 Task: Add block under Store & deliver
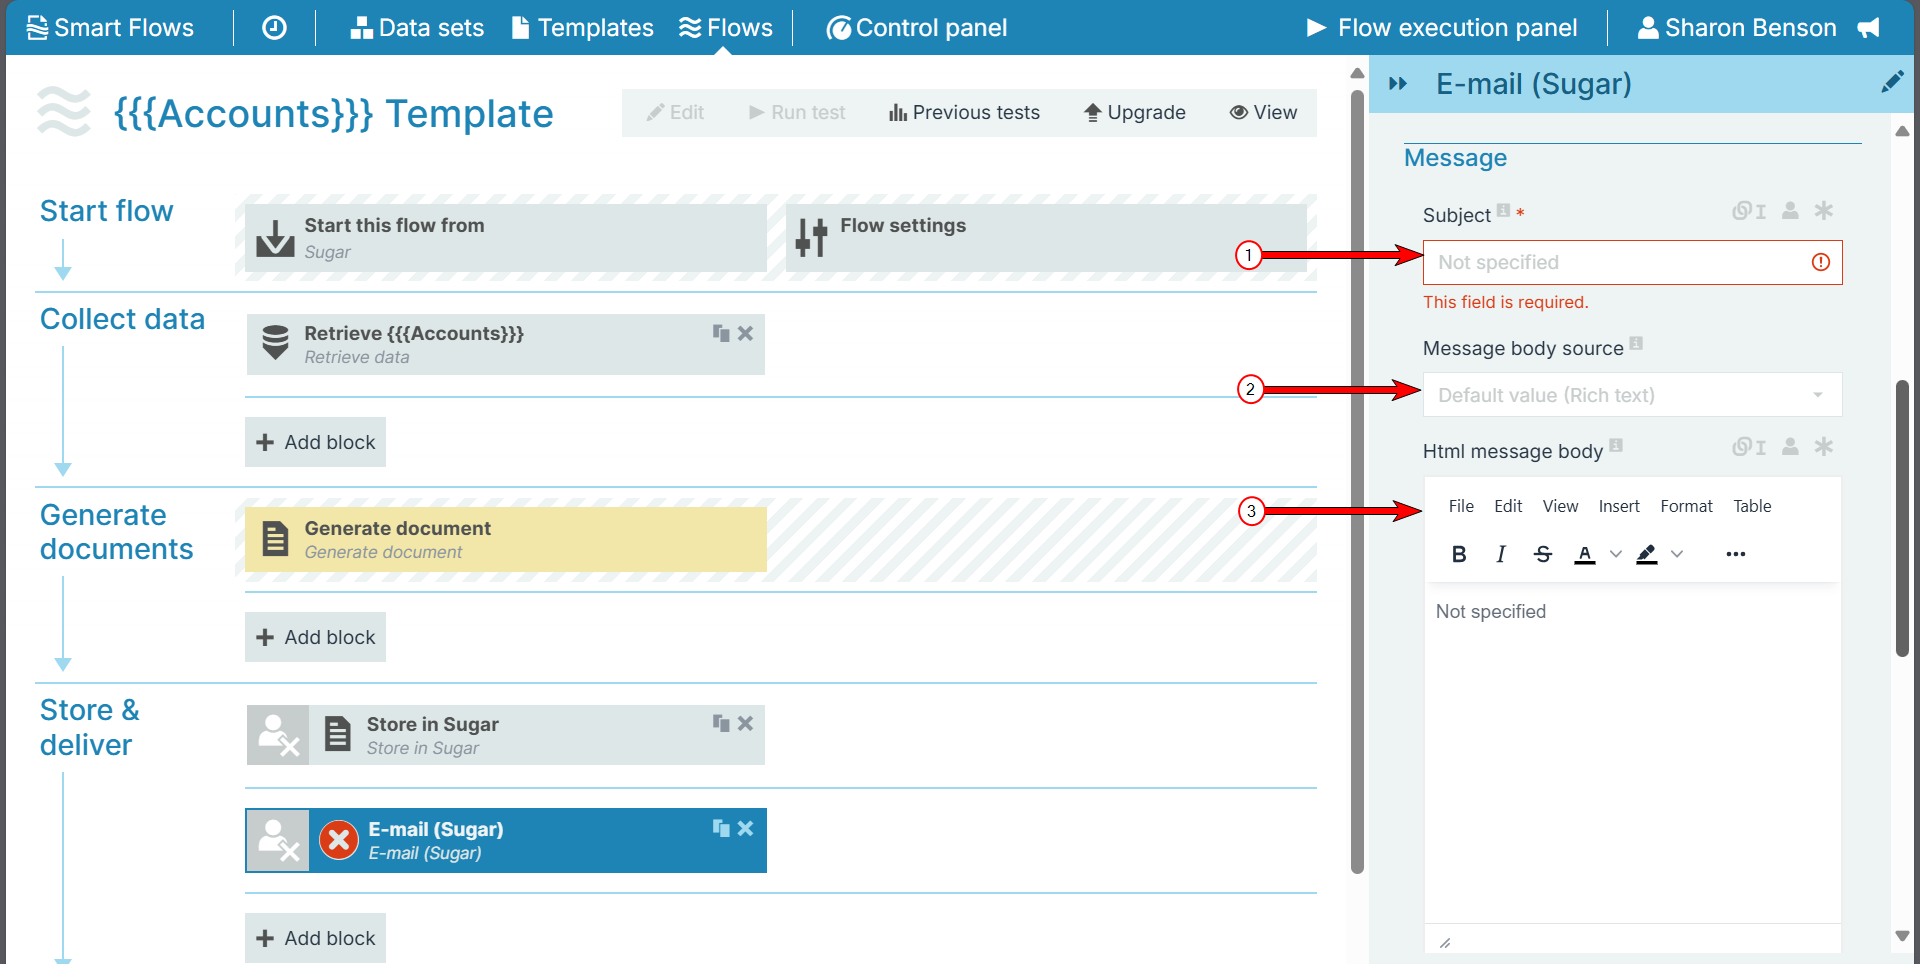[315, 938]
